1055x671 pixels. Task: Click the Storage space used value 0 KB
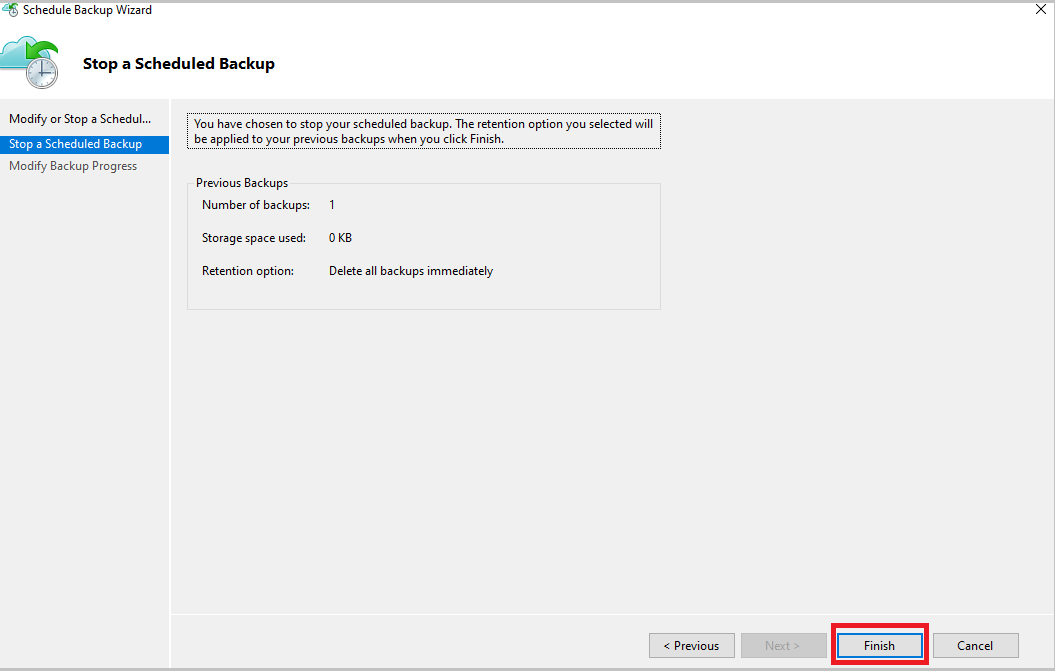click(340, 237)
